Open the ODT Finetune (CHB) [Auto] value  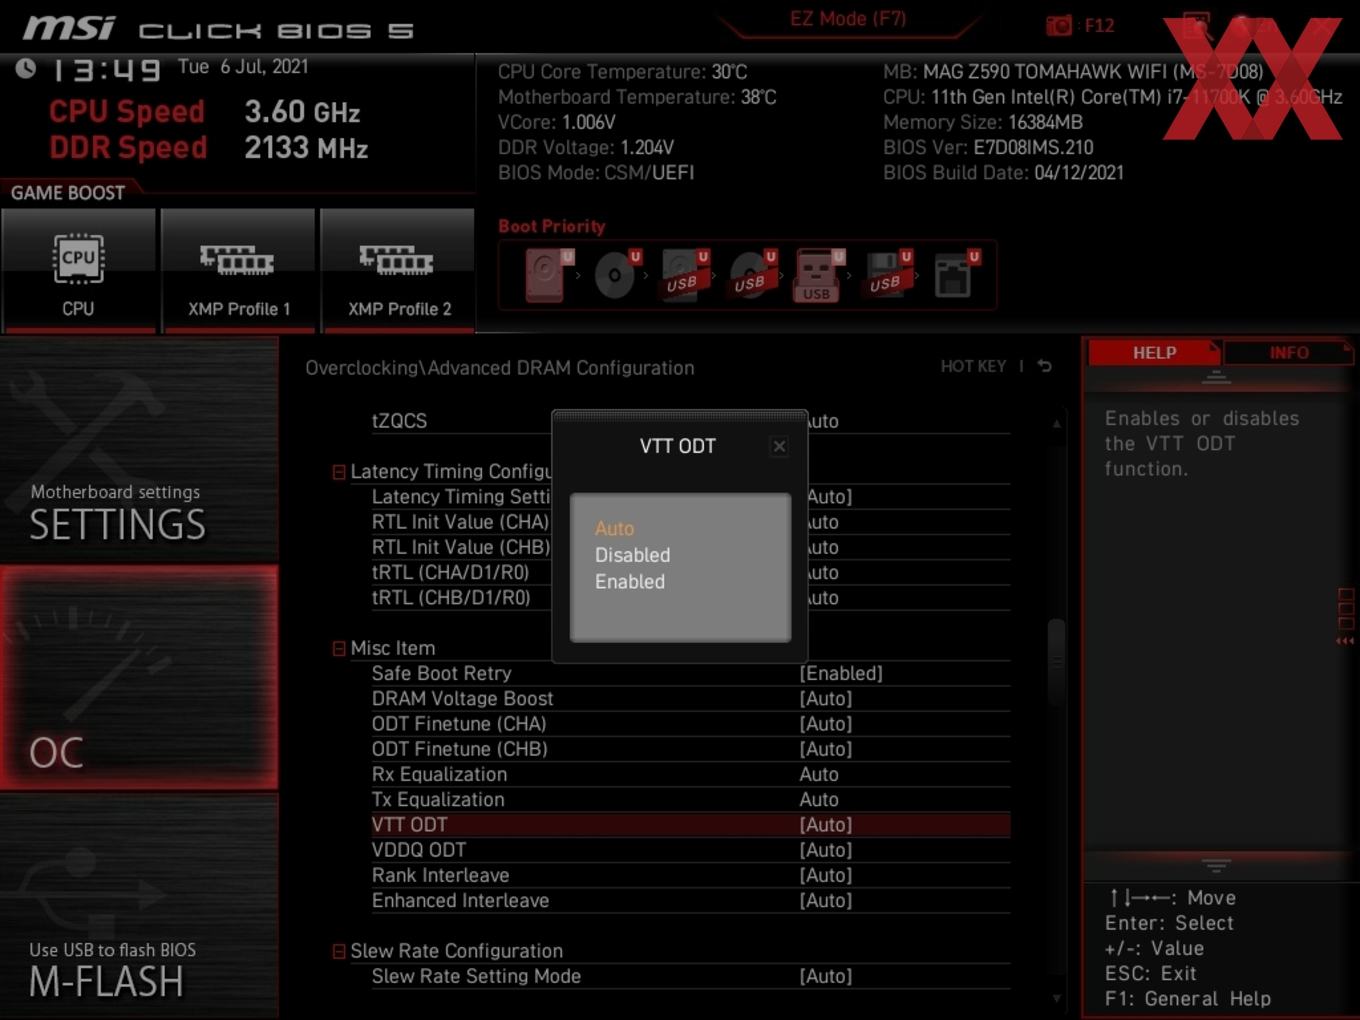click(x=826, y=749)
